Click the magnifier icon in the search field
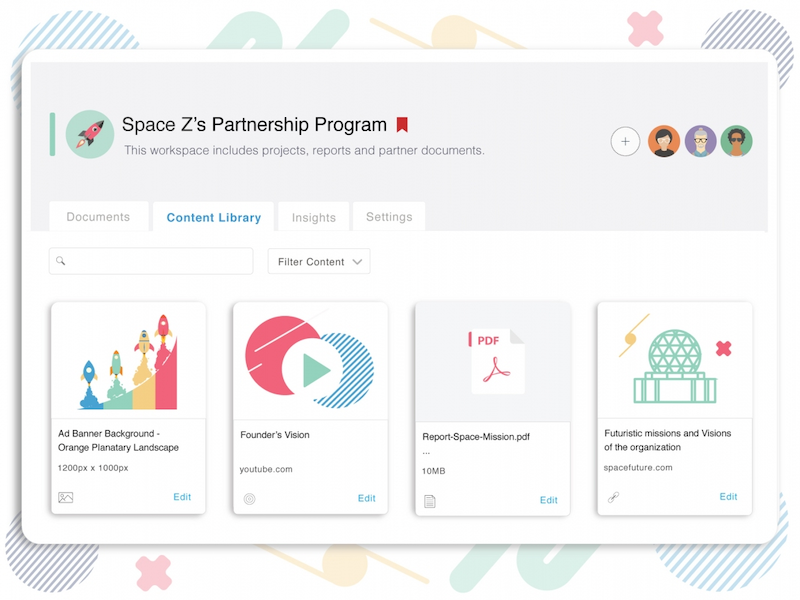Viewport: 800px width, 600px height. tap(62, 261)
